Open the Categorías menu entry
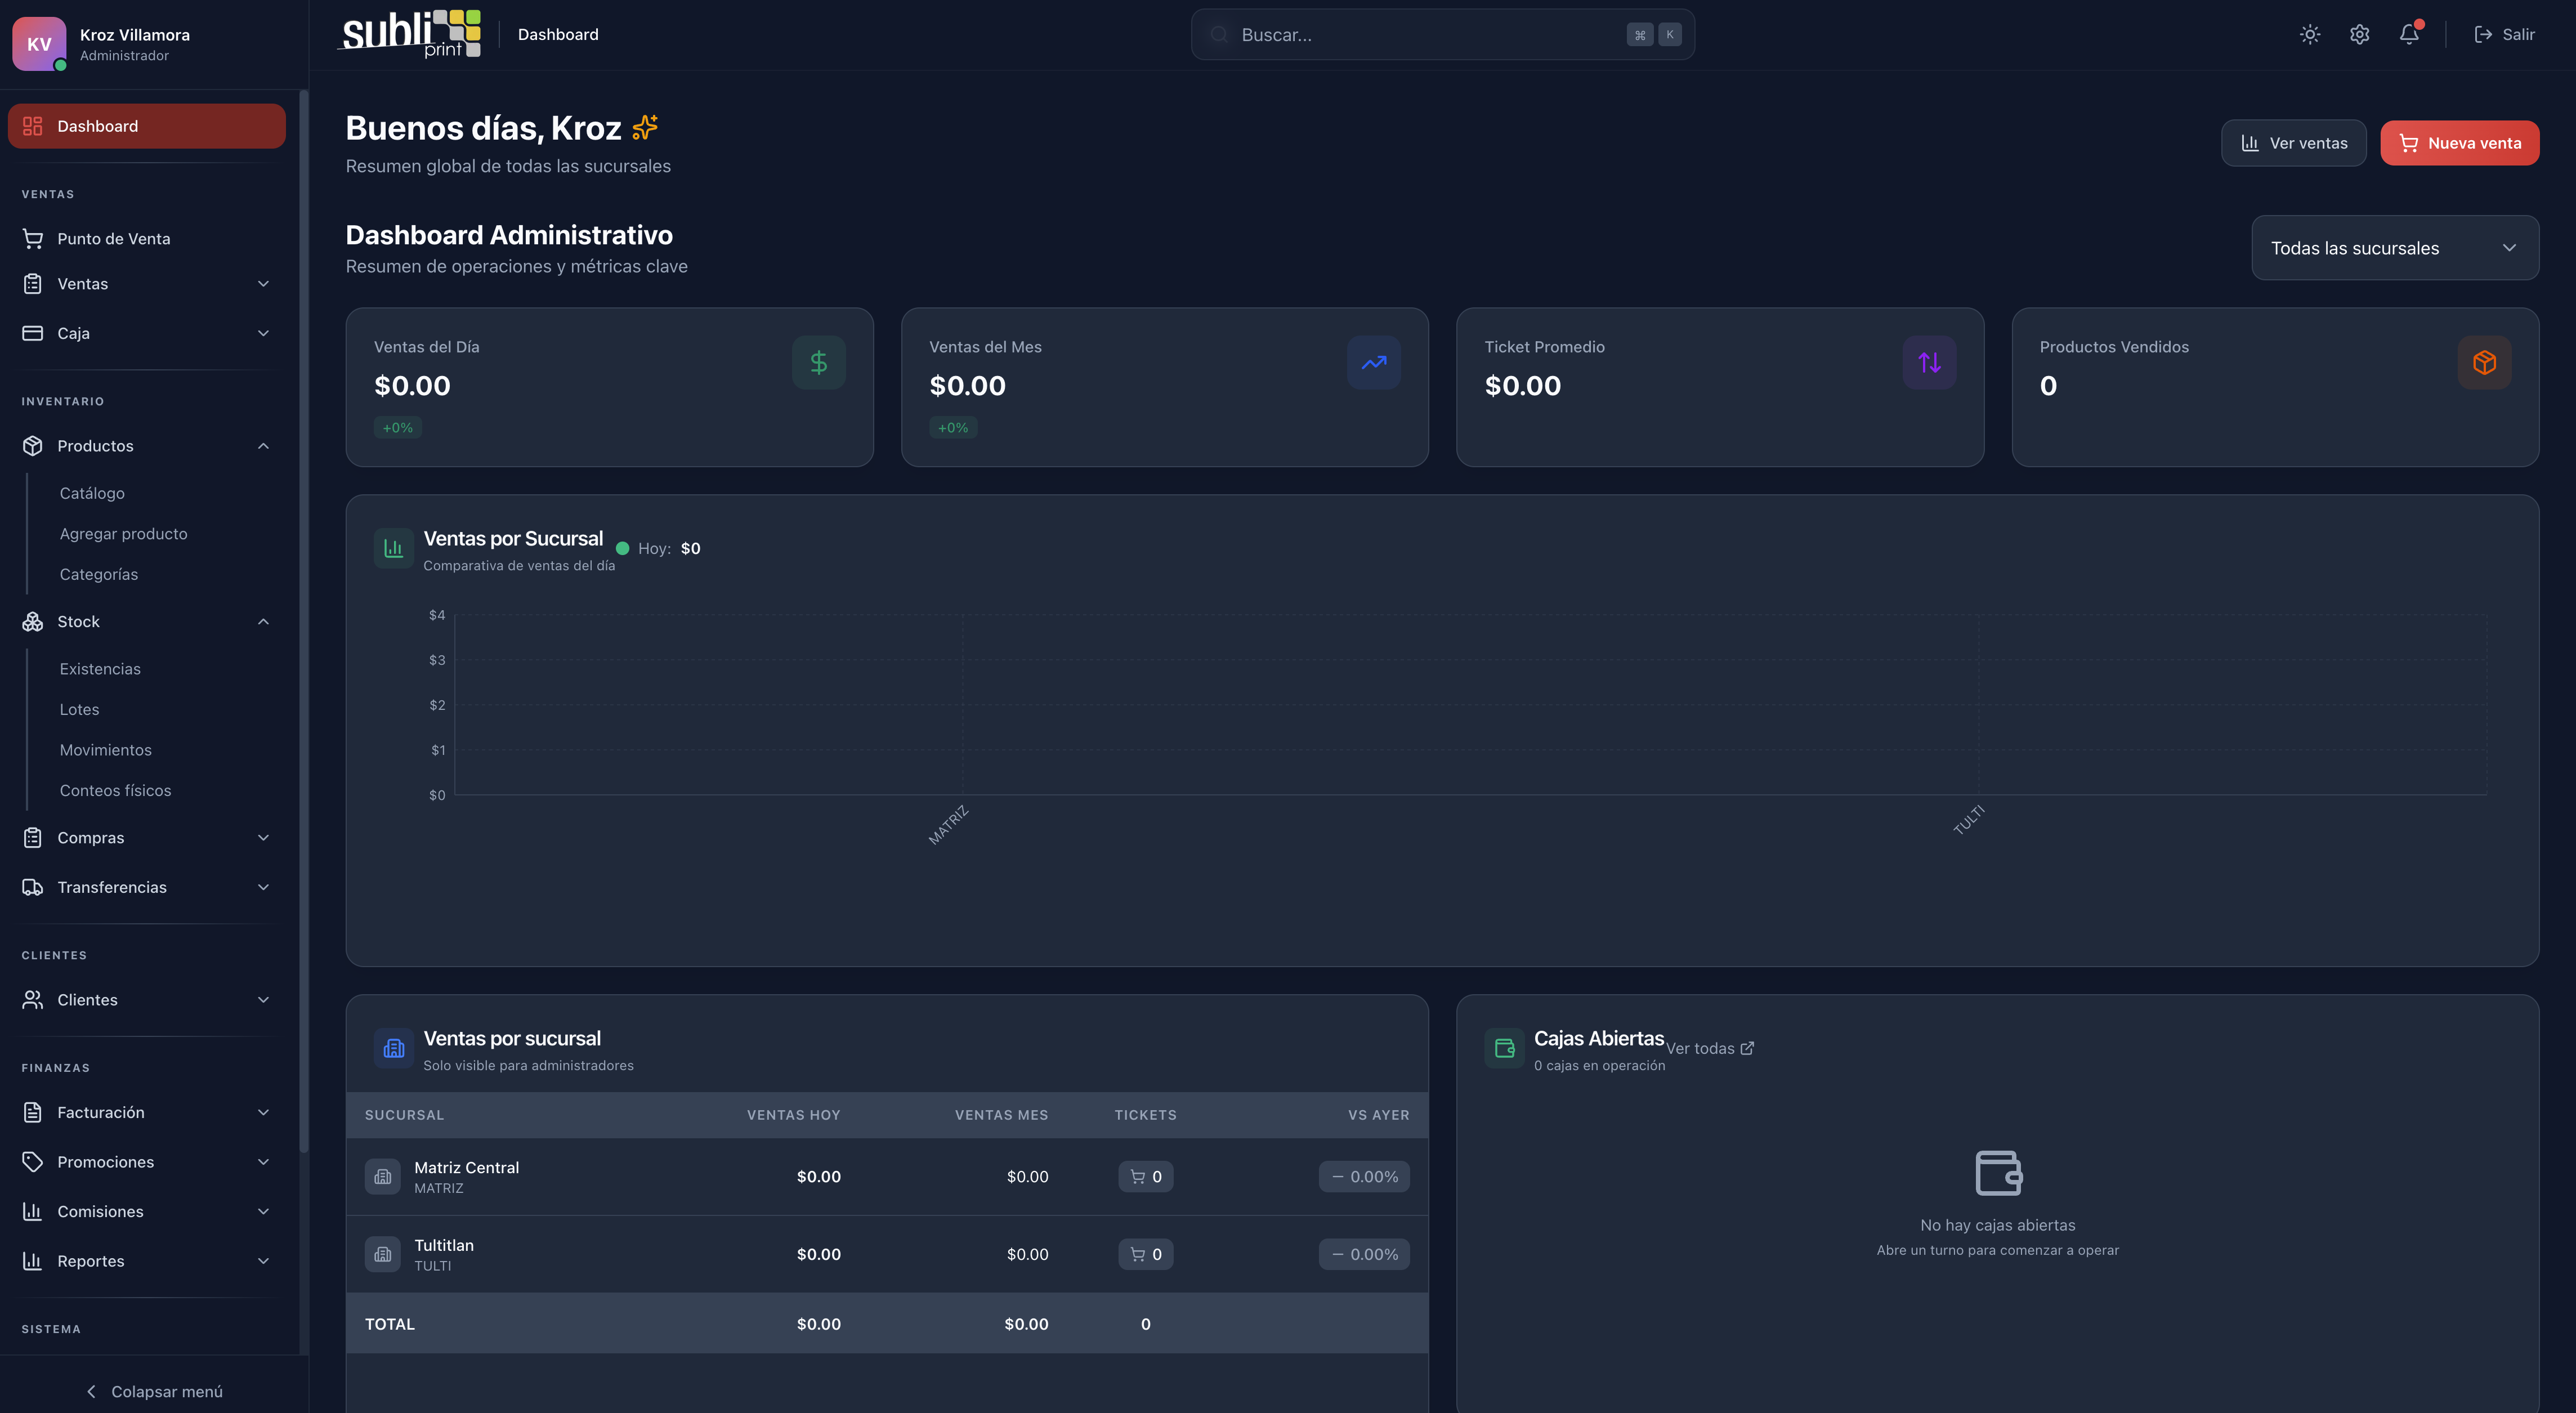Image resolution: width=2576 pixels, height=1413 pixels. [98, 574]
